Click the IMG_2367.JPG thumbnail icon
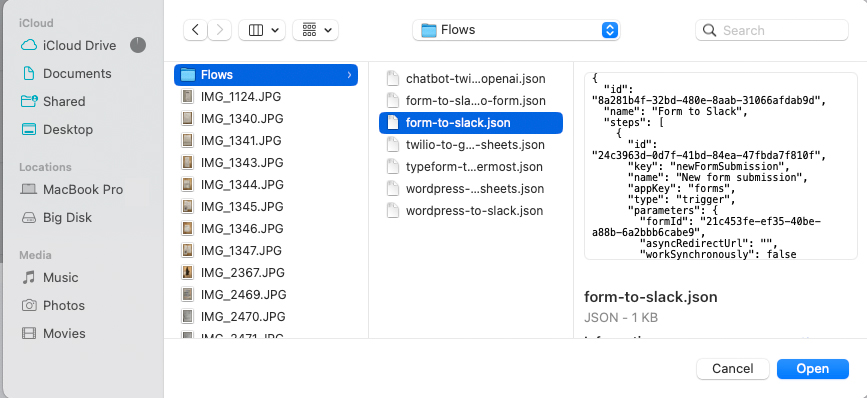Image resolution: width=867 pixels, height=398 pixels. point(188,273)
